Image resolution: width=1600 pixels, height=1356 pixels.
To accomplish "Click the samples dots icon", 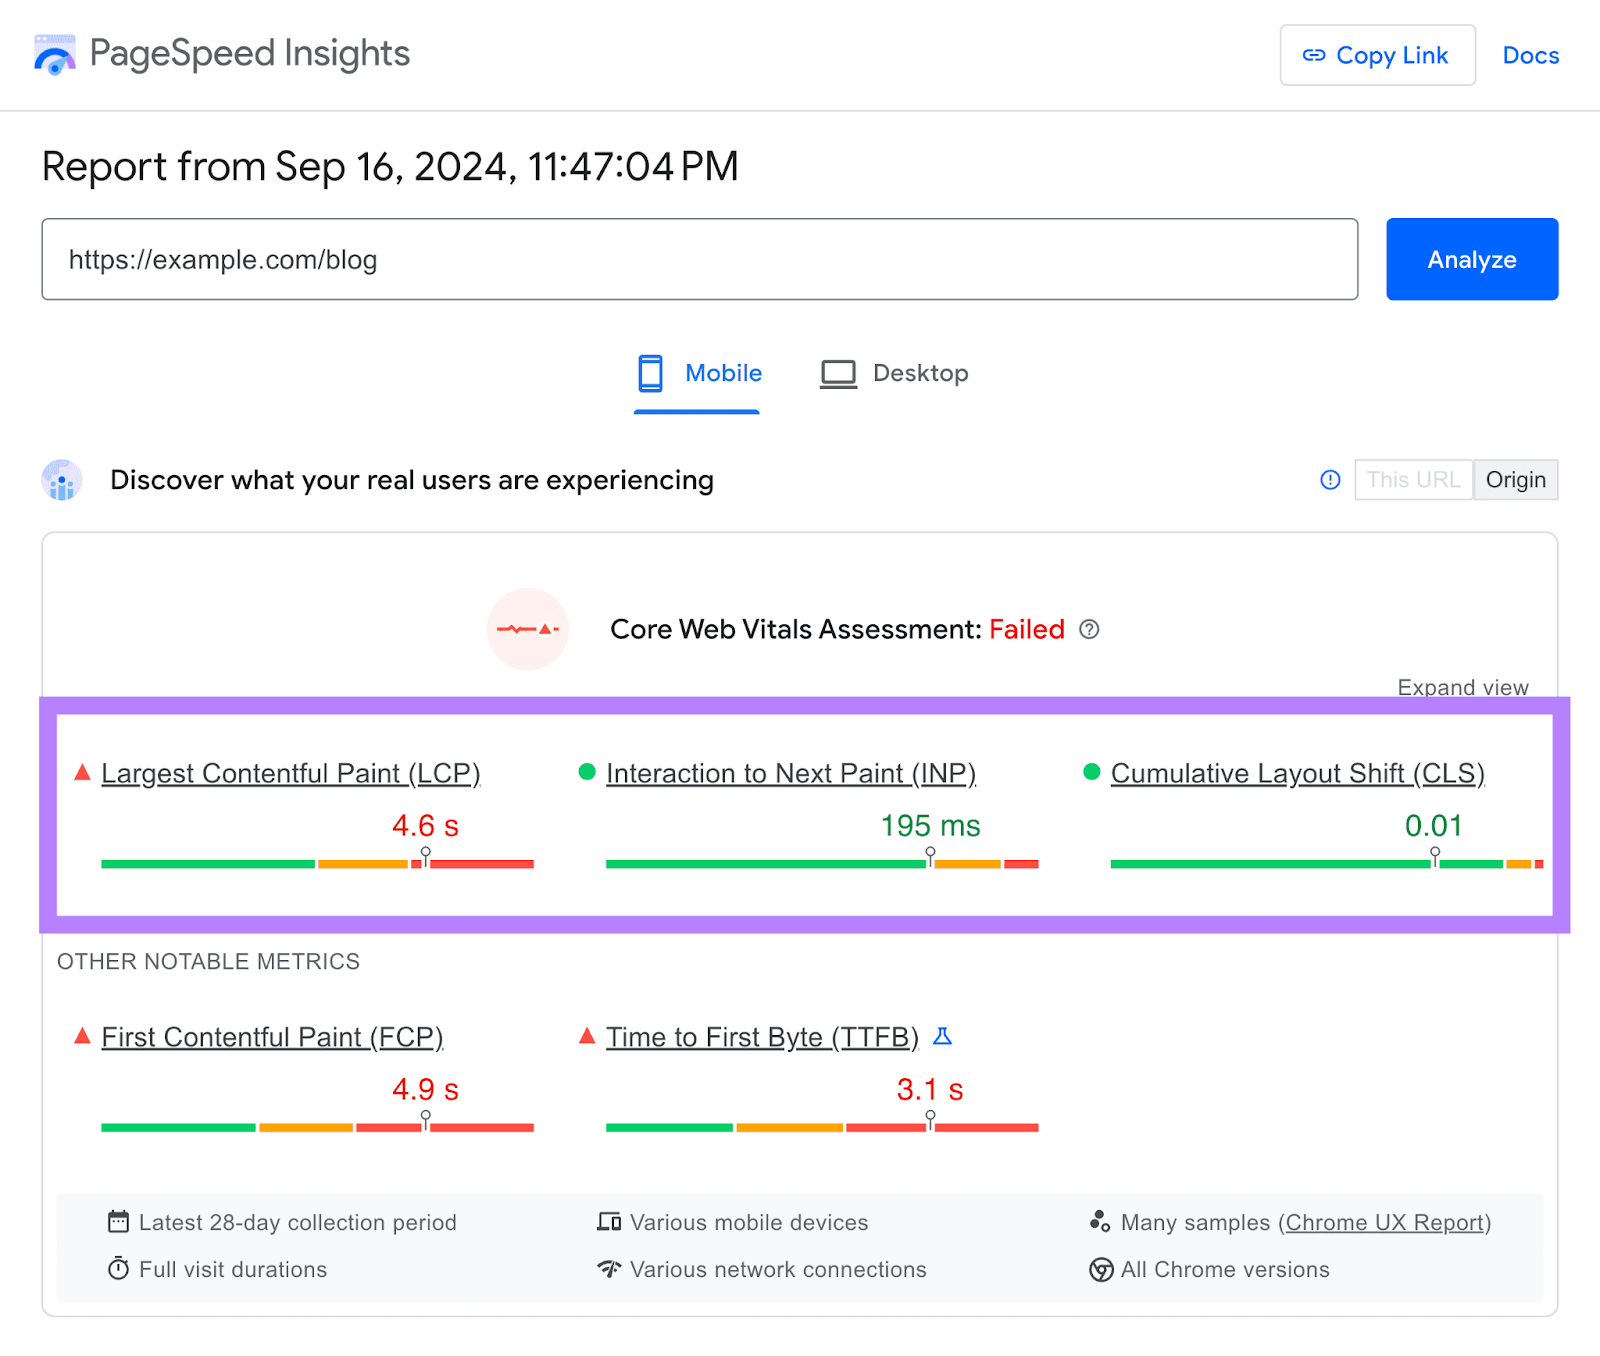I will pyautogui.click(x=1100, y=1222).
